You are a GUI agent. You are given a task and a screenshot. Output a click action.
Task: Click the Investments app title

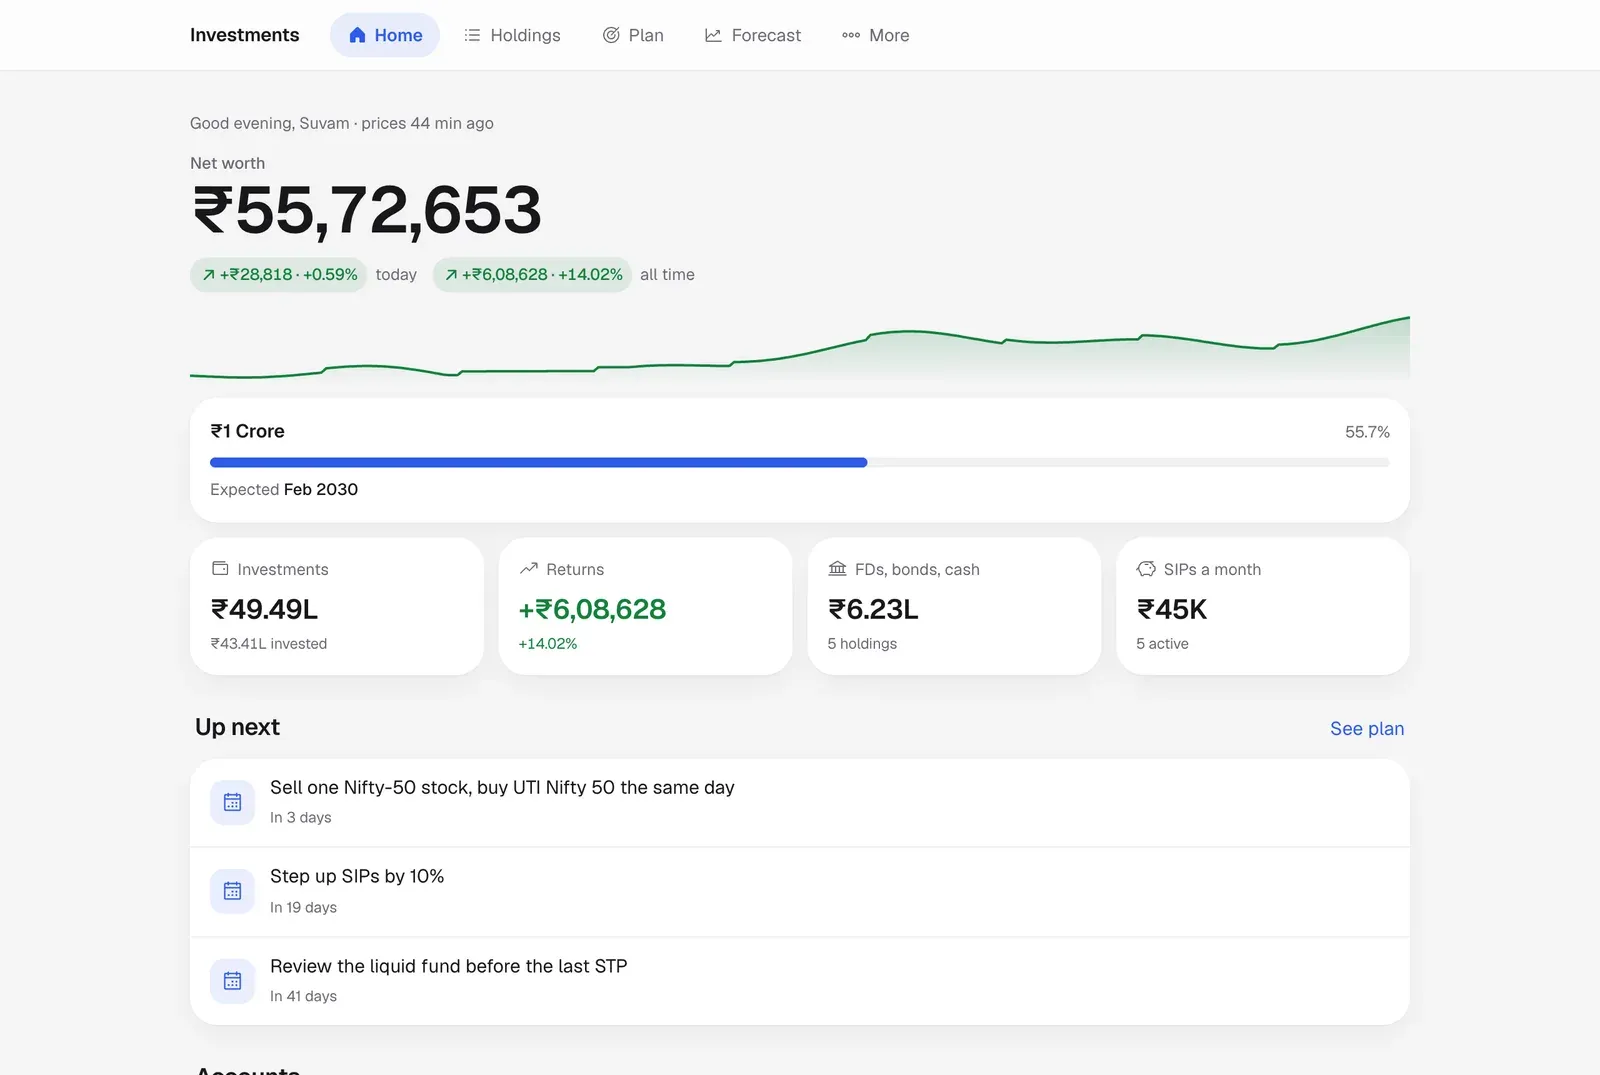point(244,35)
